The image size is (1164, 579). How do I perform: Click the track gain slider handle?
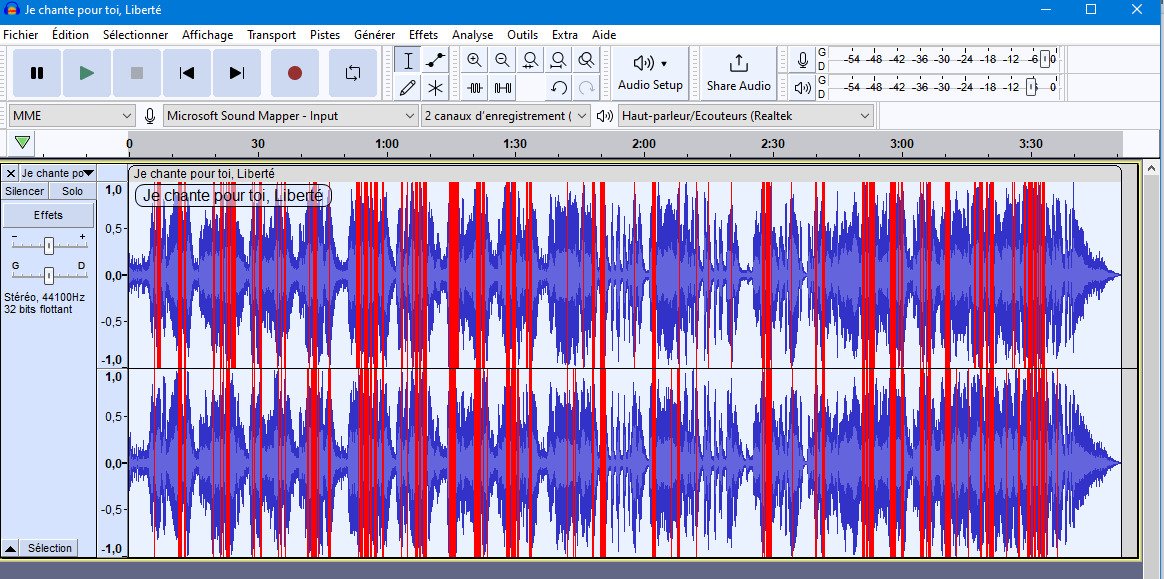(48, 245)
